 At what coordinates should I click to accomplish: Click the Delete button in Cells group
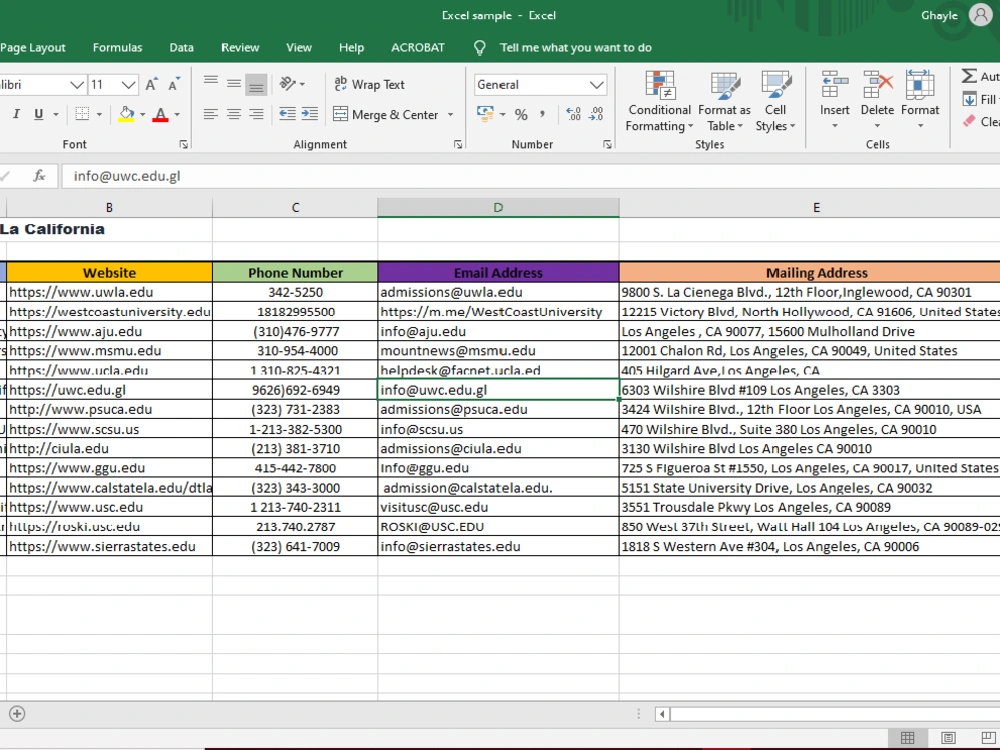(x=877, y=95)
